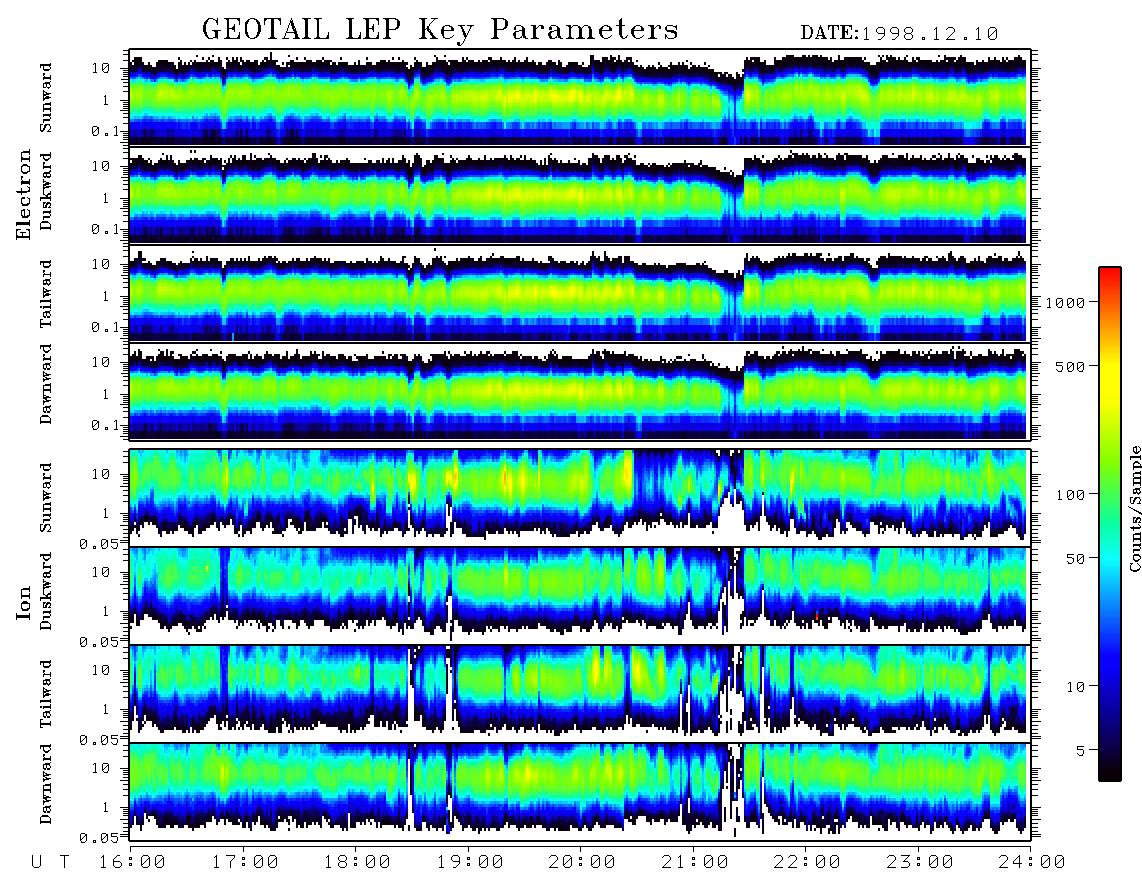Inspect the Ion Sunward spectrogram panel
Image resolution: width=1142 pixels, height=880 pixels.
580,498
